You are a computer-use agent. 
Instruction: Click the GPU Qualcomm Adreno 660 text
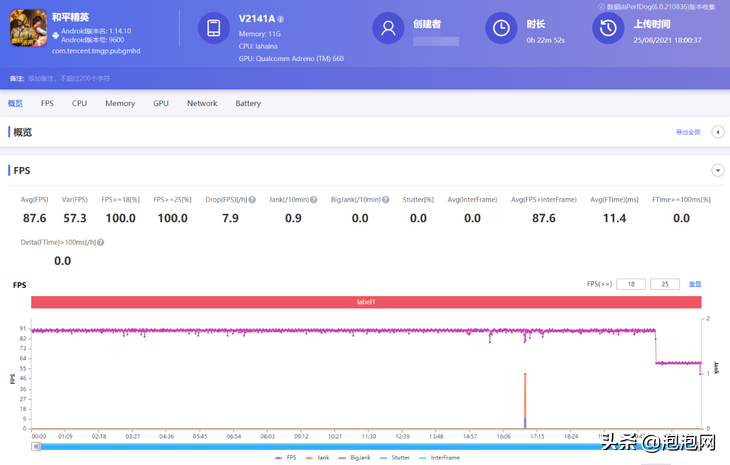click(291, 59)
